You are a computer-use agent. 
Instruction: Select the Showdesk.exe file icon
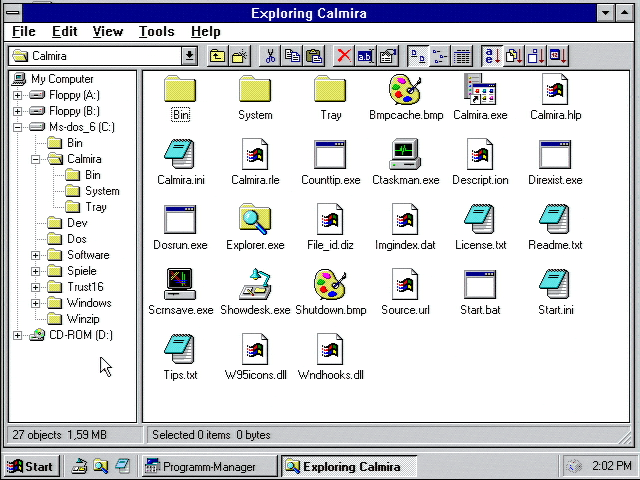coord(255,285)
